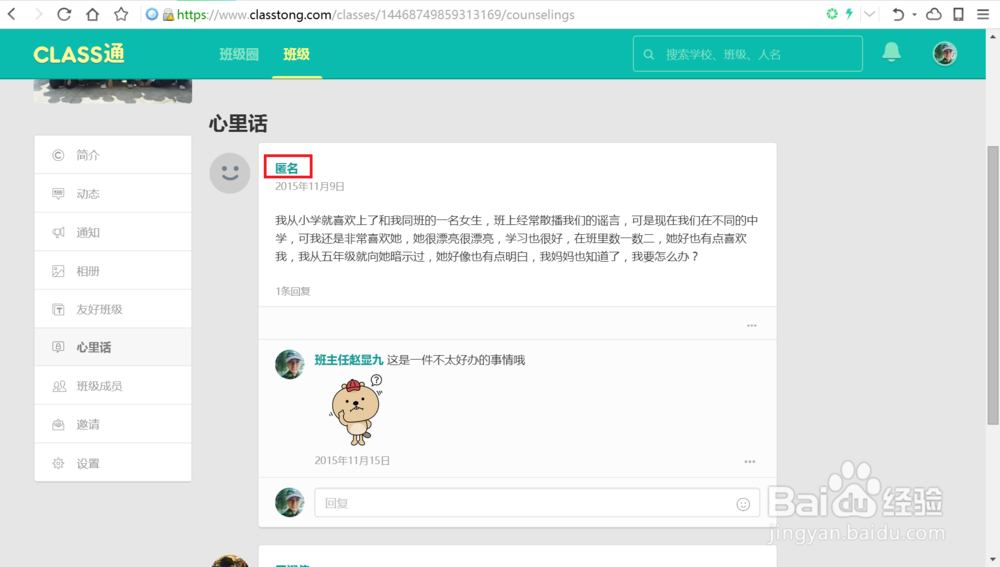Go back with browser back arrow
The height and width of the screenshot is (567, 1000).
[11, 14]
